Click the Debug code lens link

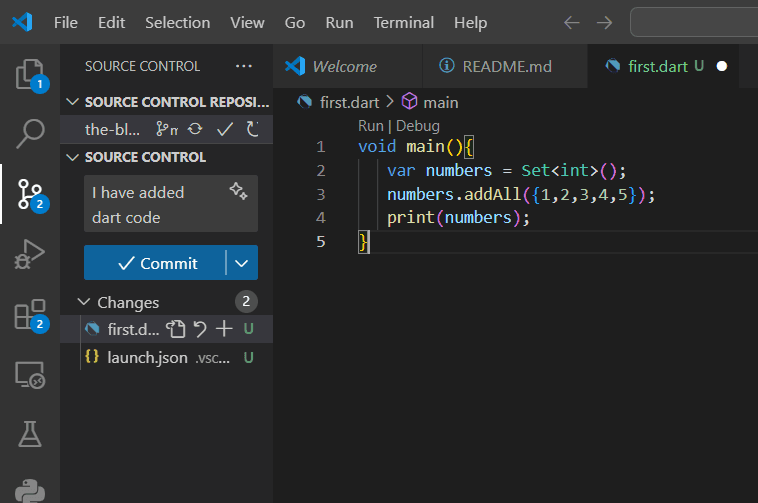[418, 126]
